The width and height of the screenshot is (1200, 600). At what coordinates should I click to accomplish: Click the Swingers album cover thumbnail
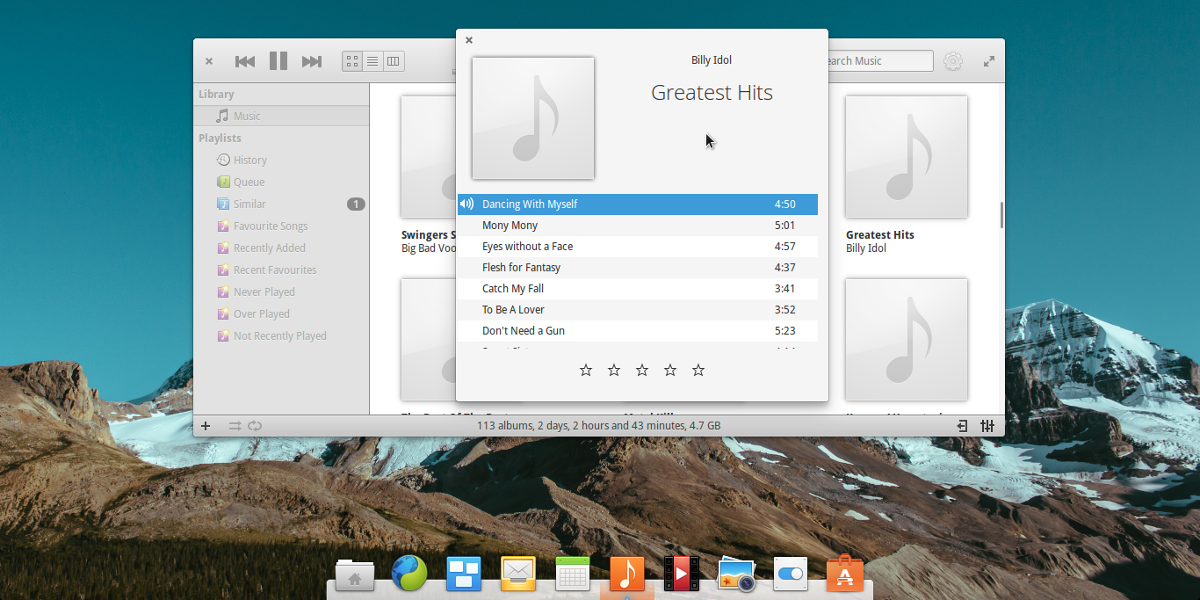pyautogui.click(x=428, y=157)
